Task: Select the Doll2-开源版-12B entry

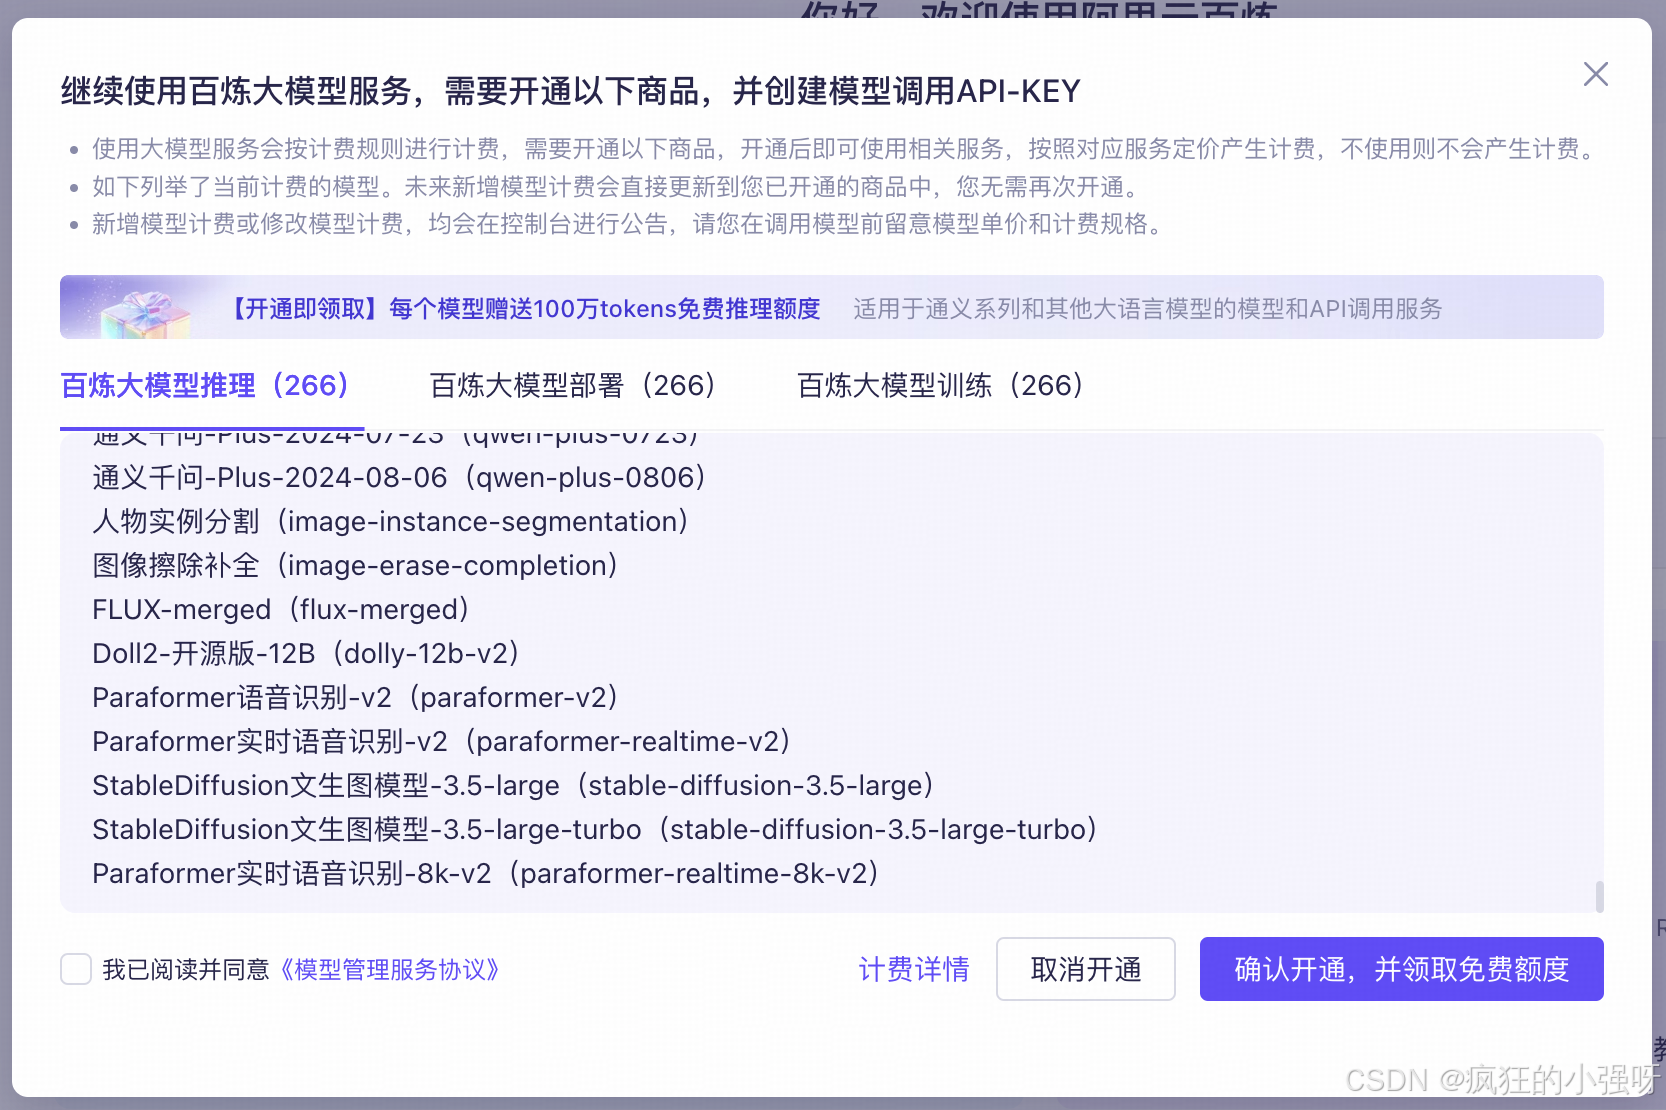Action: tap(307, 653)
